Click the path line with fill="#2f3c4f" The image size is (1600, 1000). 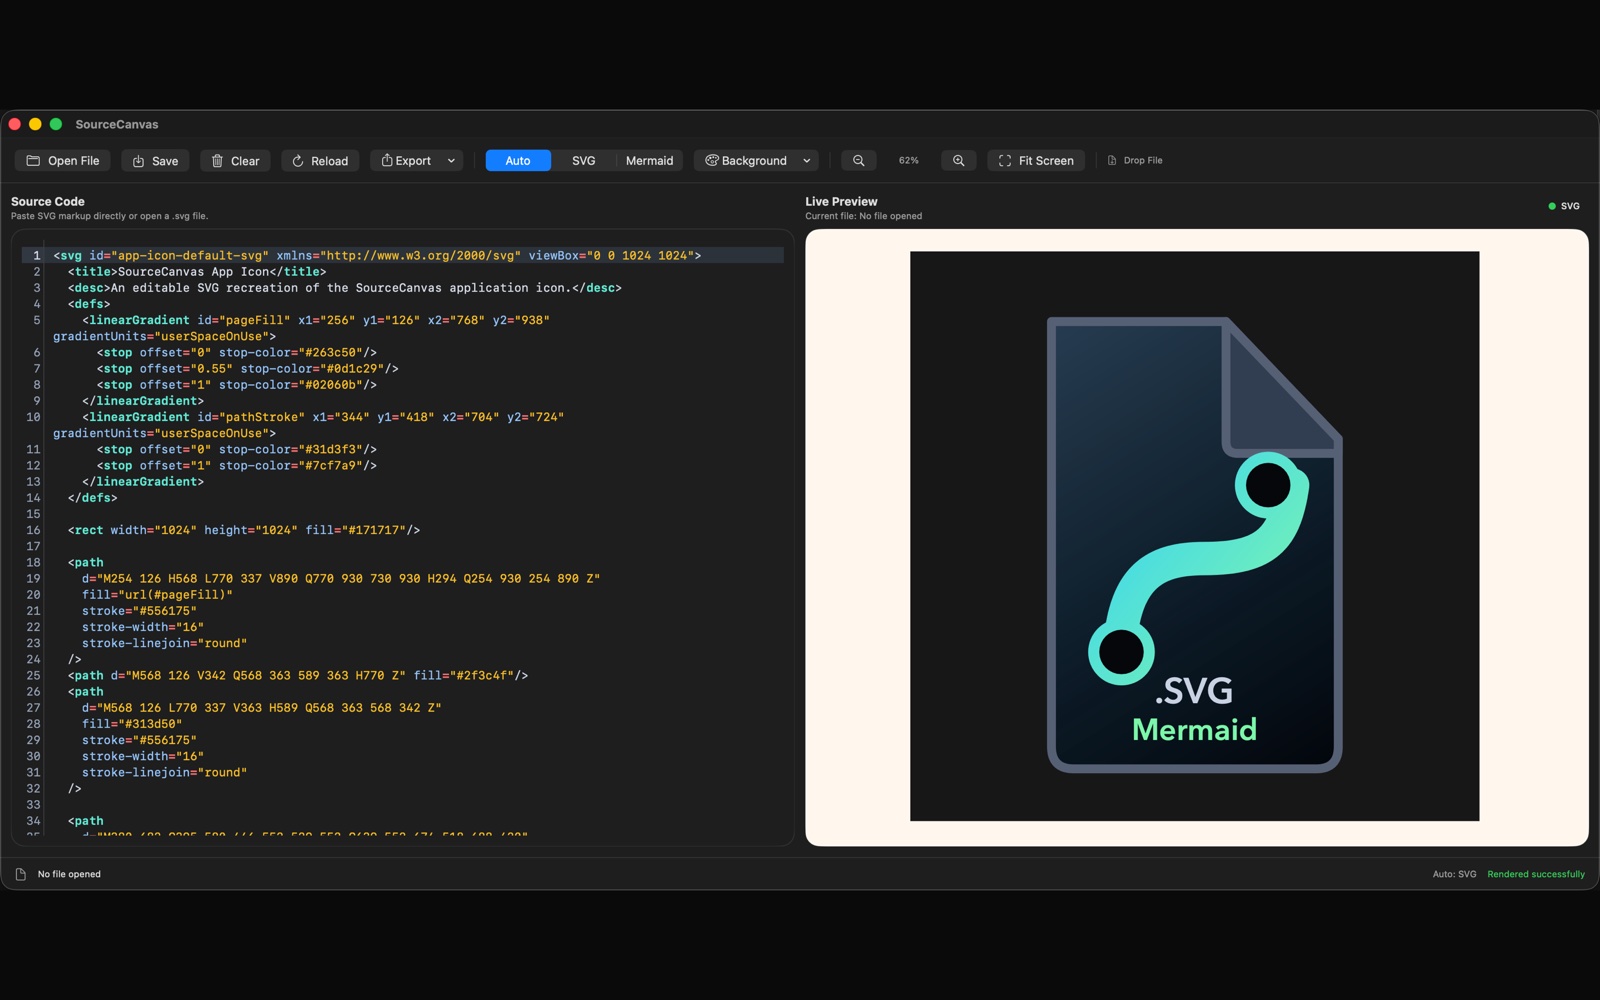298,675
